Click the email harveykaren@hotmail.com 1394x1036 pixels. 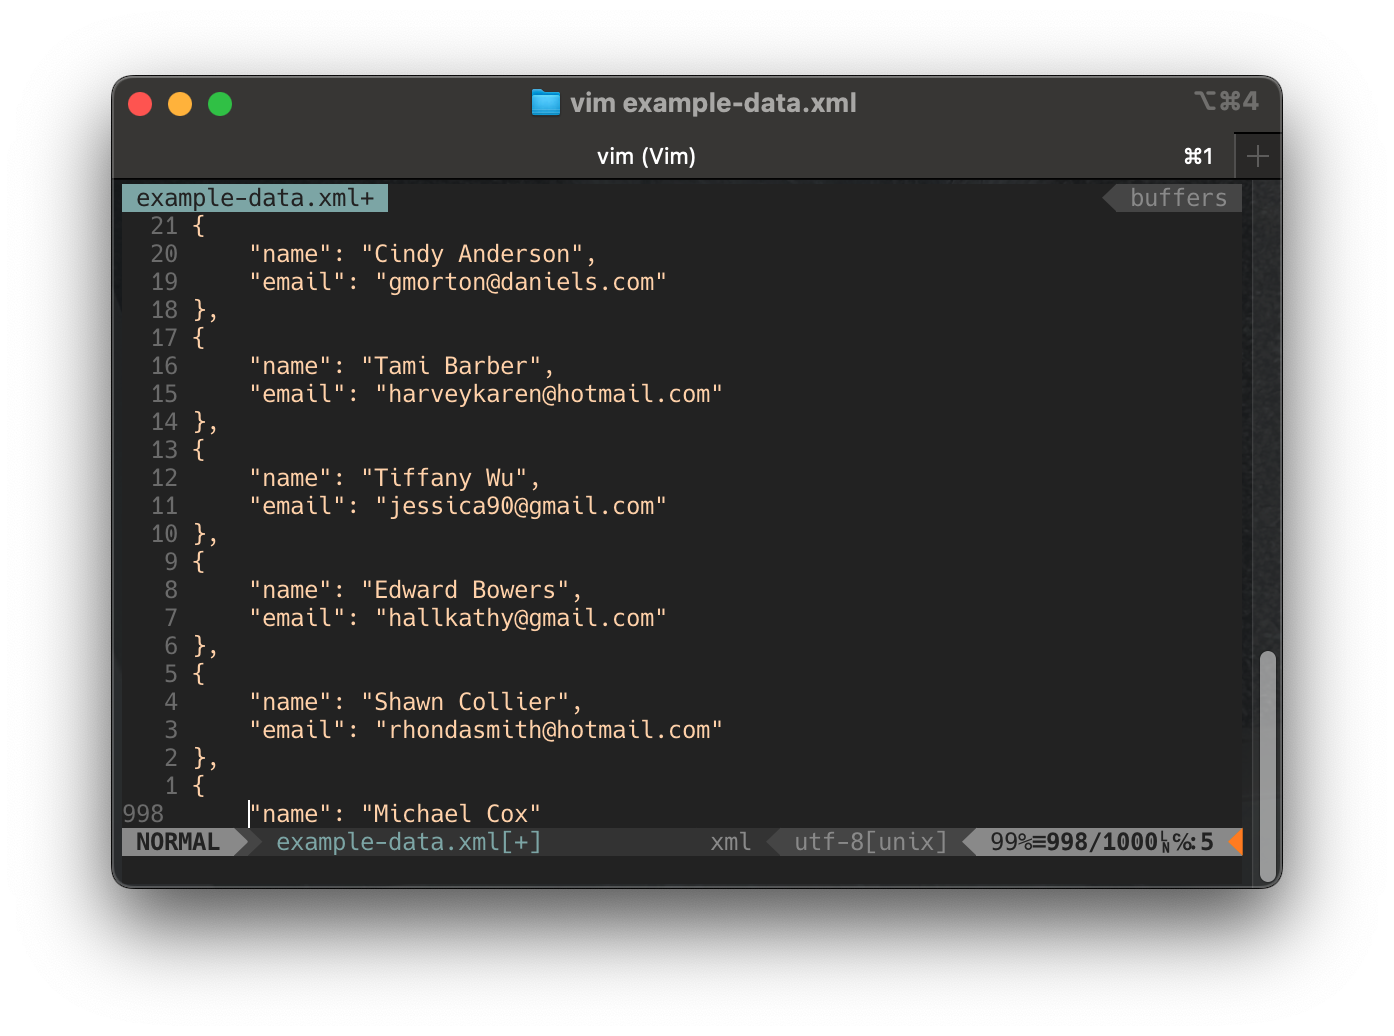point(549,393)
